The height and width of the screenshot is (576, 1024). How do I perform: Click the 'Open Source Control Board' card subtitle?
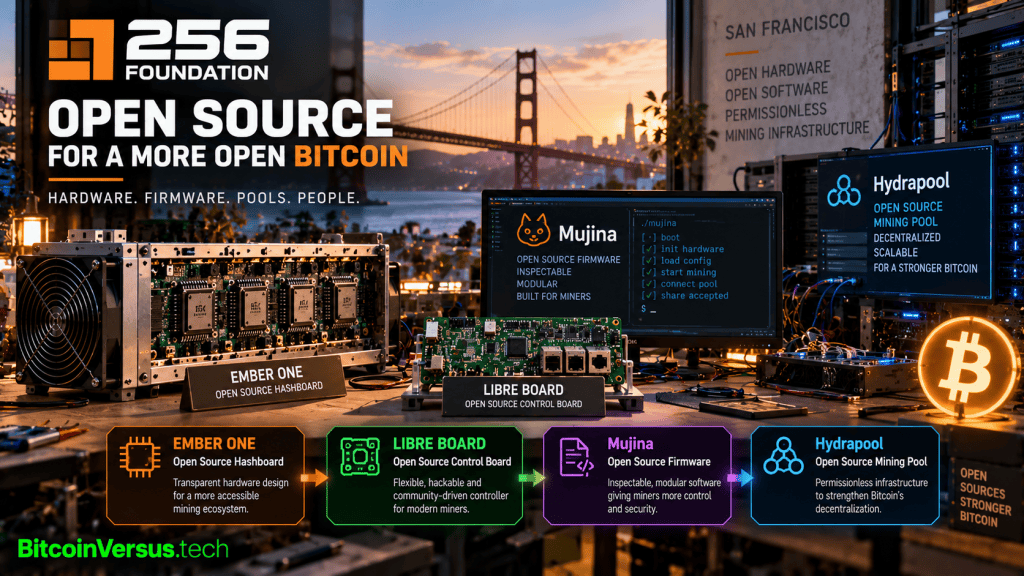click(x=452, y=462)
